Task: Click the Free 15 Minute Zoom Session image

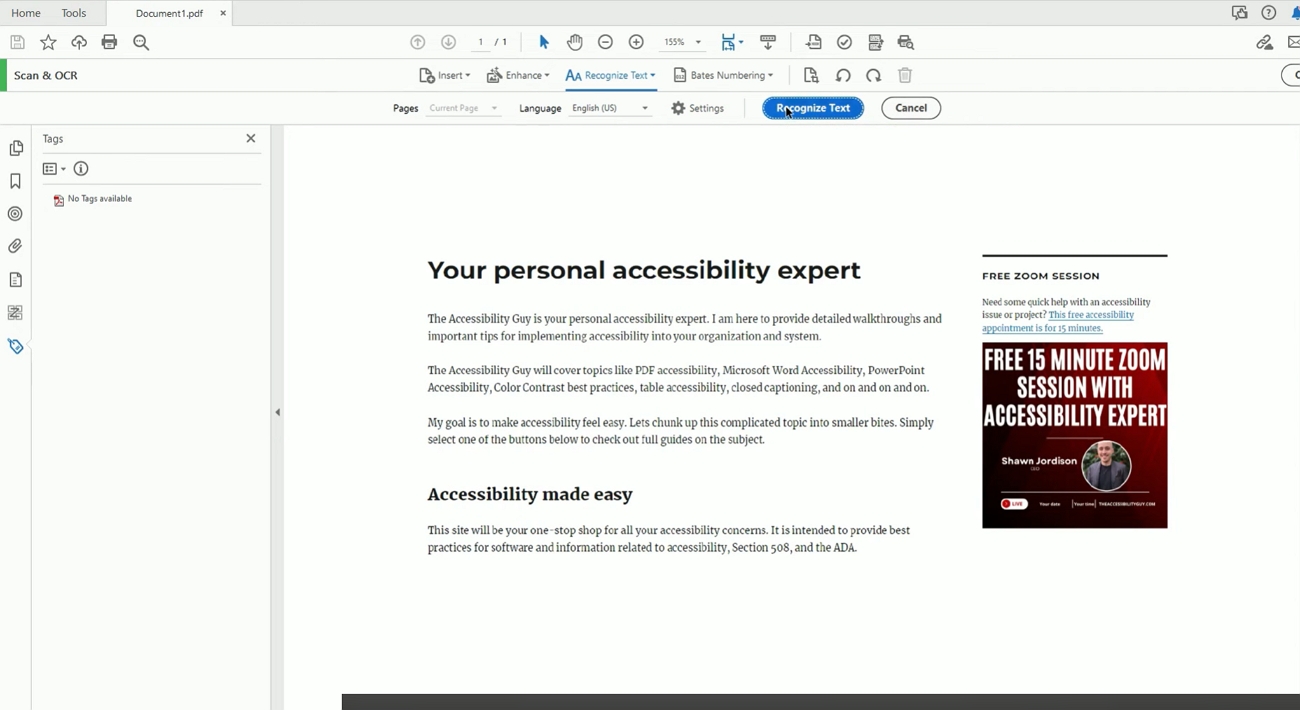Action: pyautogui.click(x=1074, y=435)
